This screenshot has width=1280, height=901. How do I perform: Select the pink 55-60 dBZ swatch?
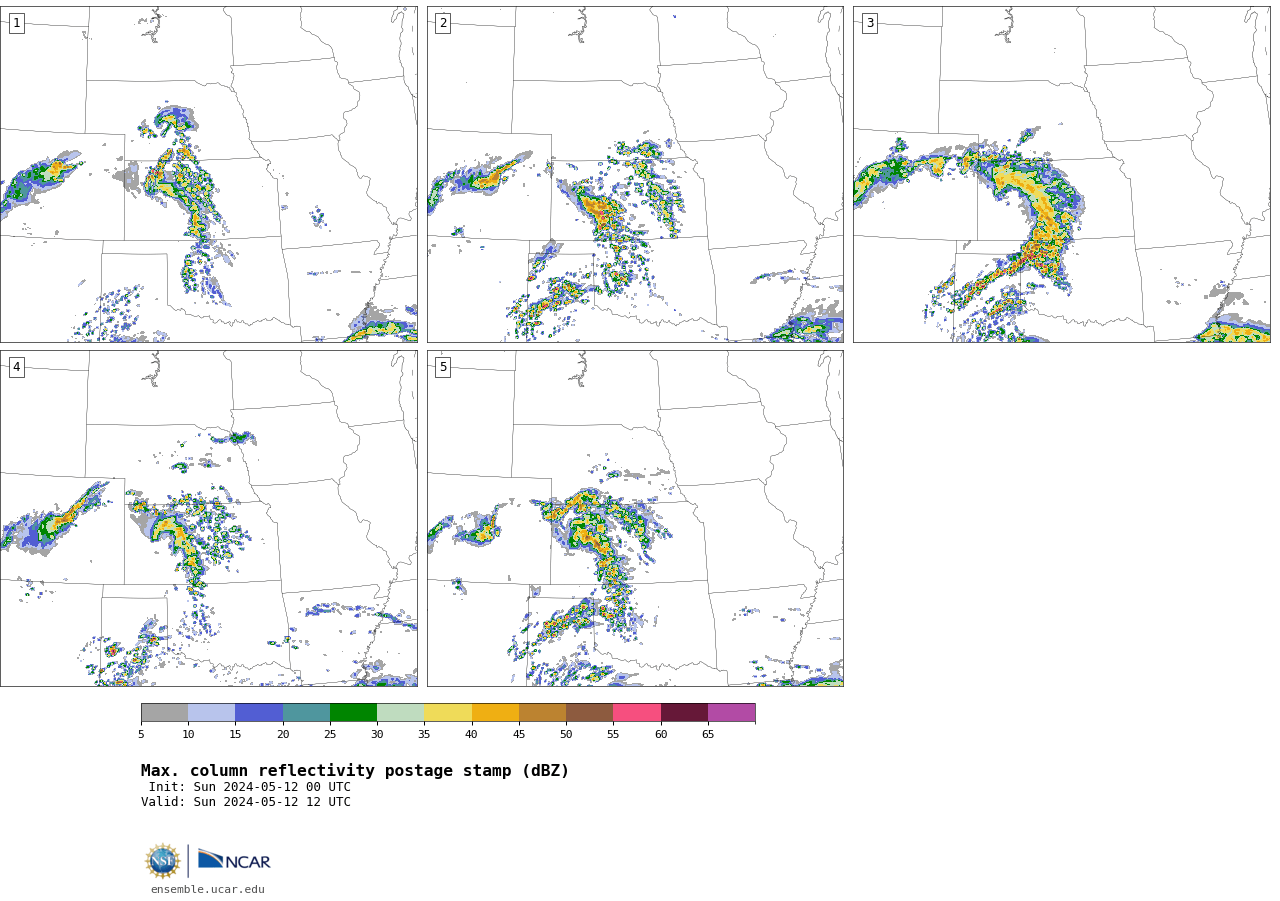click(637, 712)
